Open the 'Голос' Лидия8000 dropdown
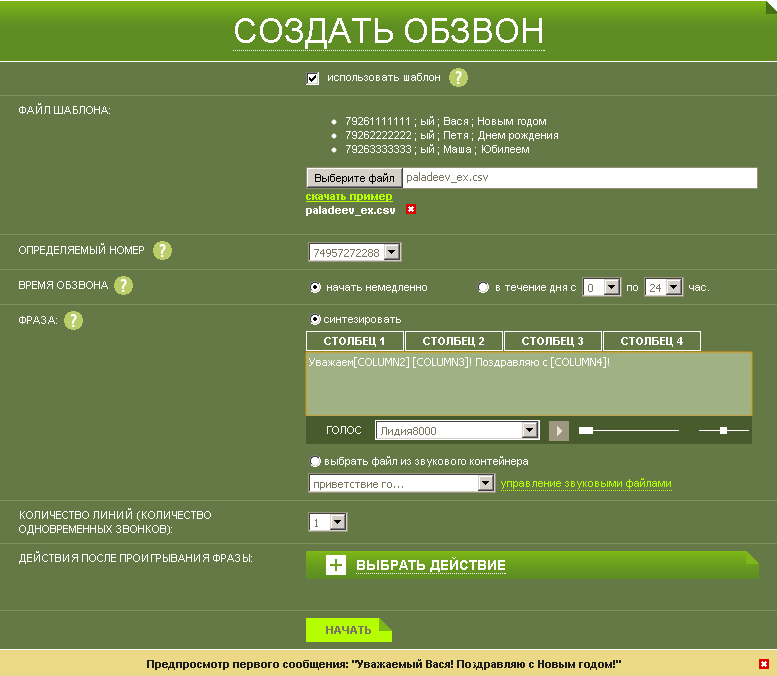The image size is (777, 676). pyautogui.click(x=530, y=431)
